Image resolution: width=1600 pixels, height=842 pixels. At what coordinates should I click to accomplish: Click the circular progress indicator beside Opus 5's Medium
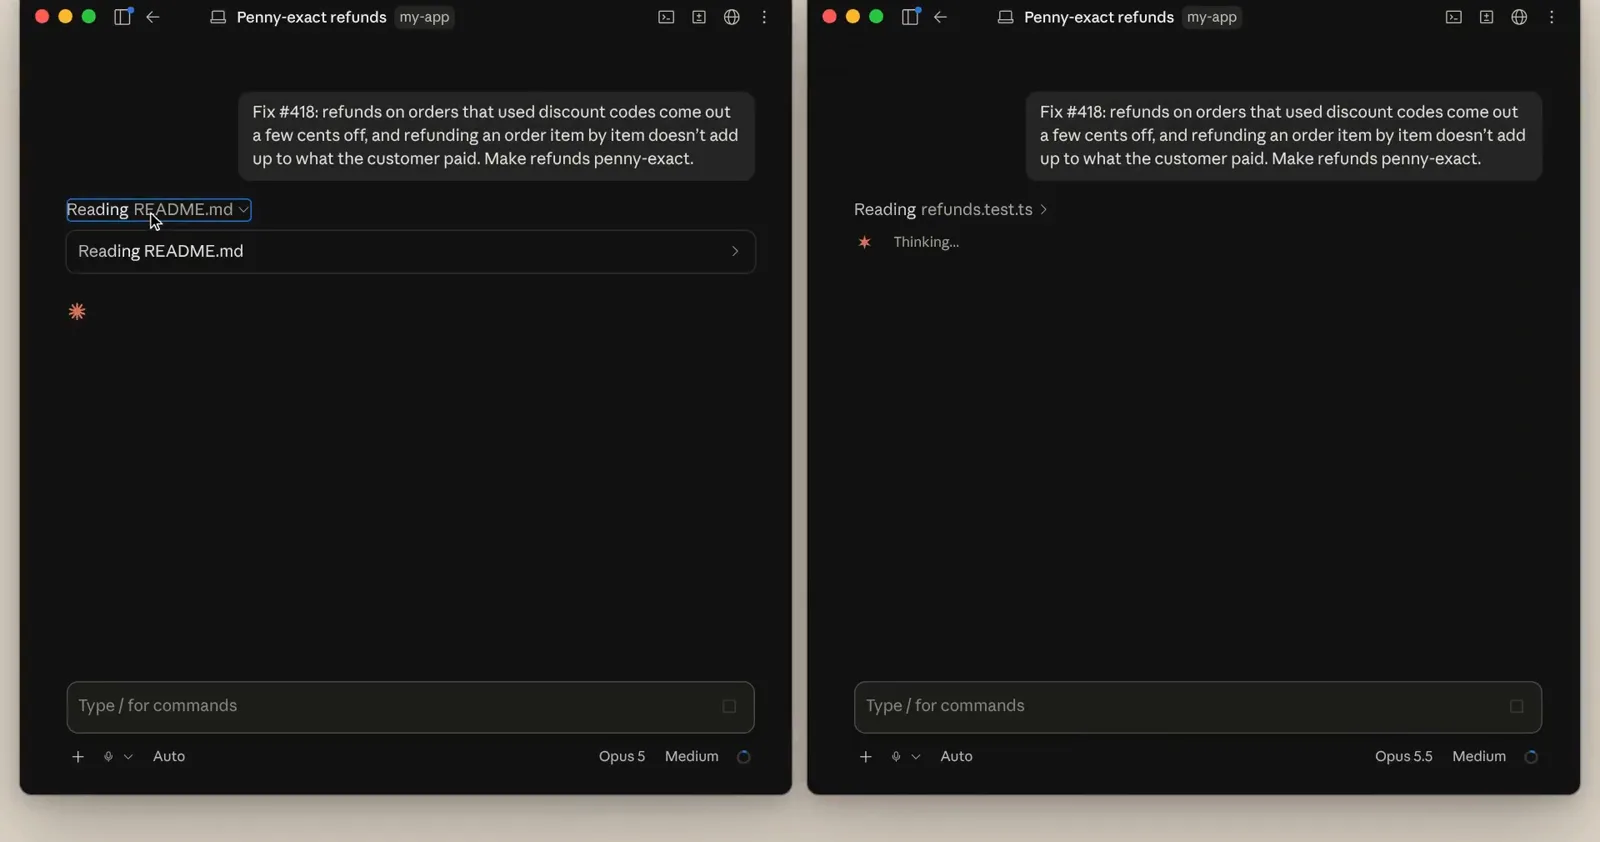click(744, 757)
